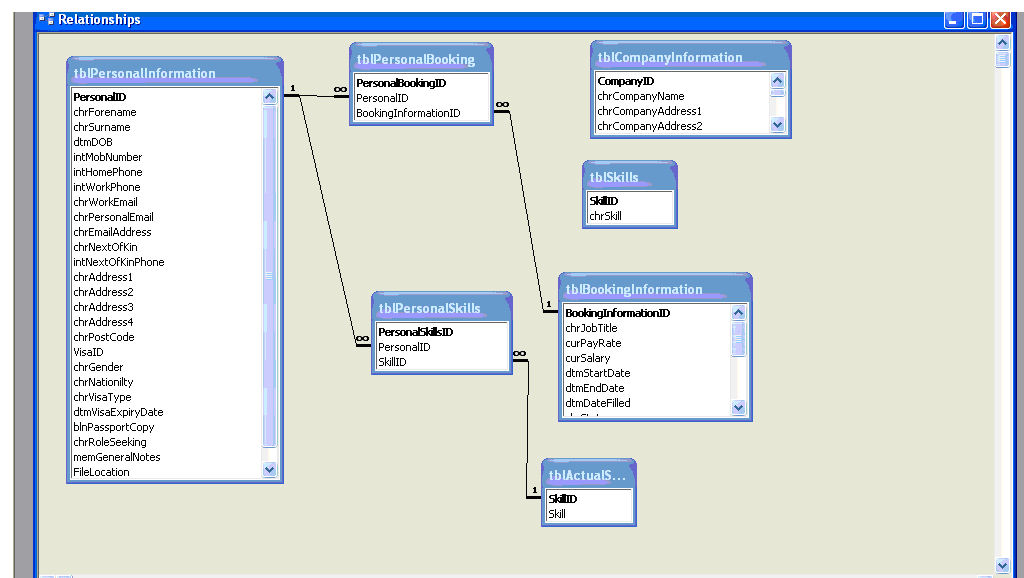This screenshot has height=578, width=1024.
Task: Click down arrow of tblBookingInformation scrollbar
Action: tap(738, 408)
